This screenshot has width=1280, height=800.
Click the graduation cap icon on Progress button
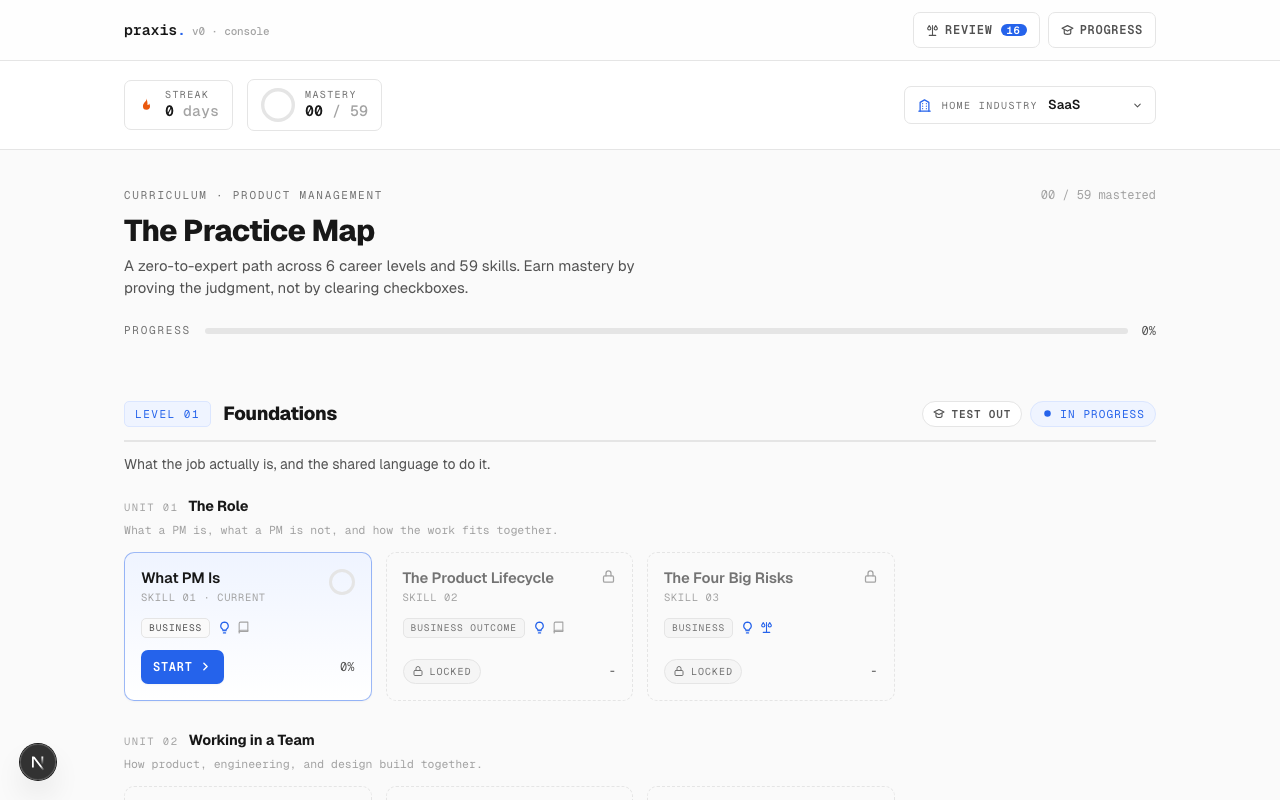(x=1067, y=30)
